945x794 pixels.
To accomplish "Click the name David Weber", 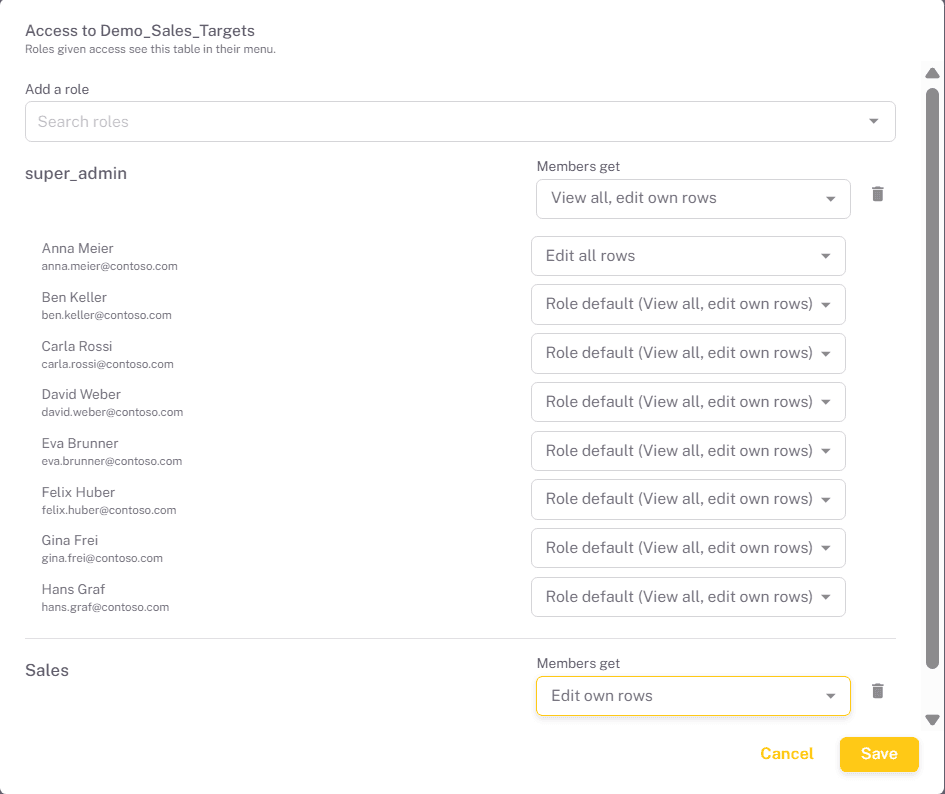I will click(81, 394).
